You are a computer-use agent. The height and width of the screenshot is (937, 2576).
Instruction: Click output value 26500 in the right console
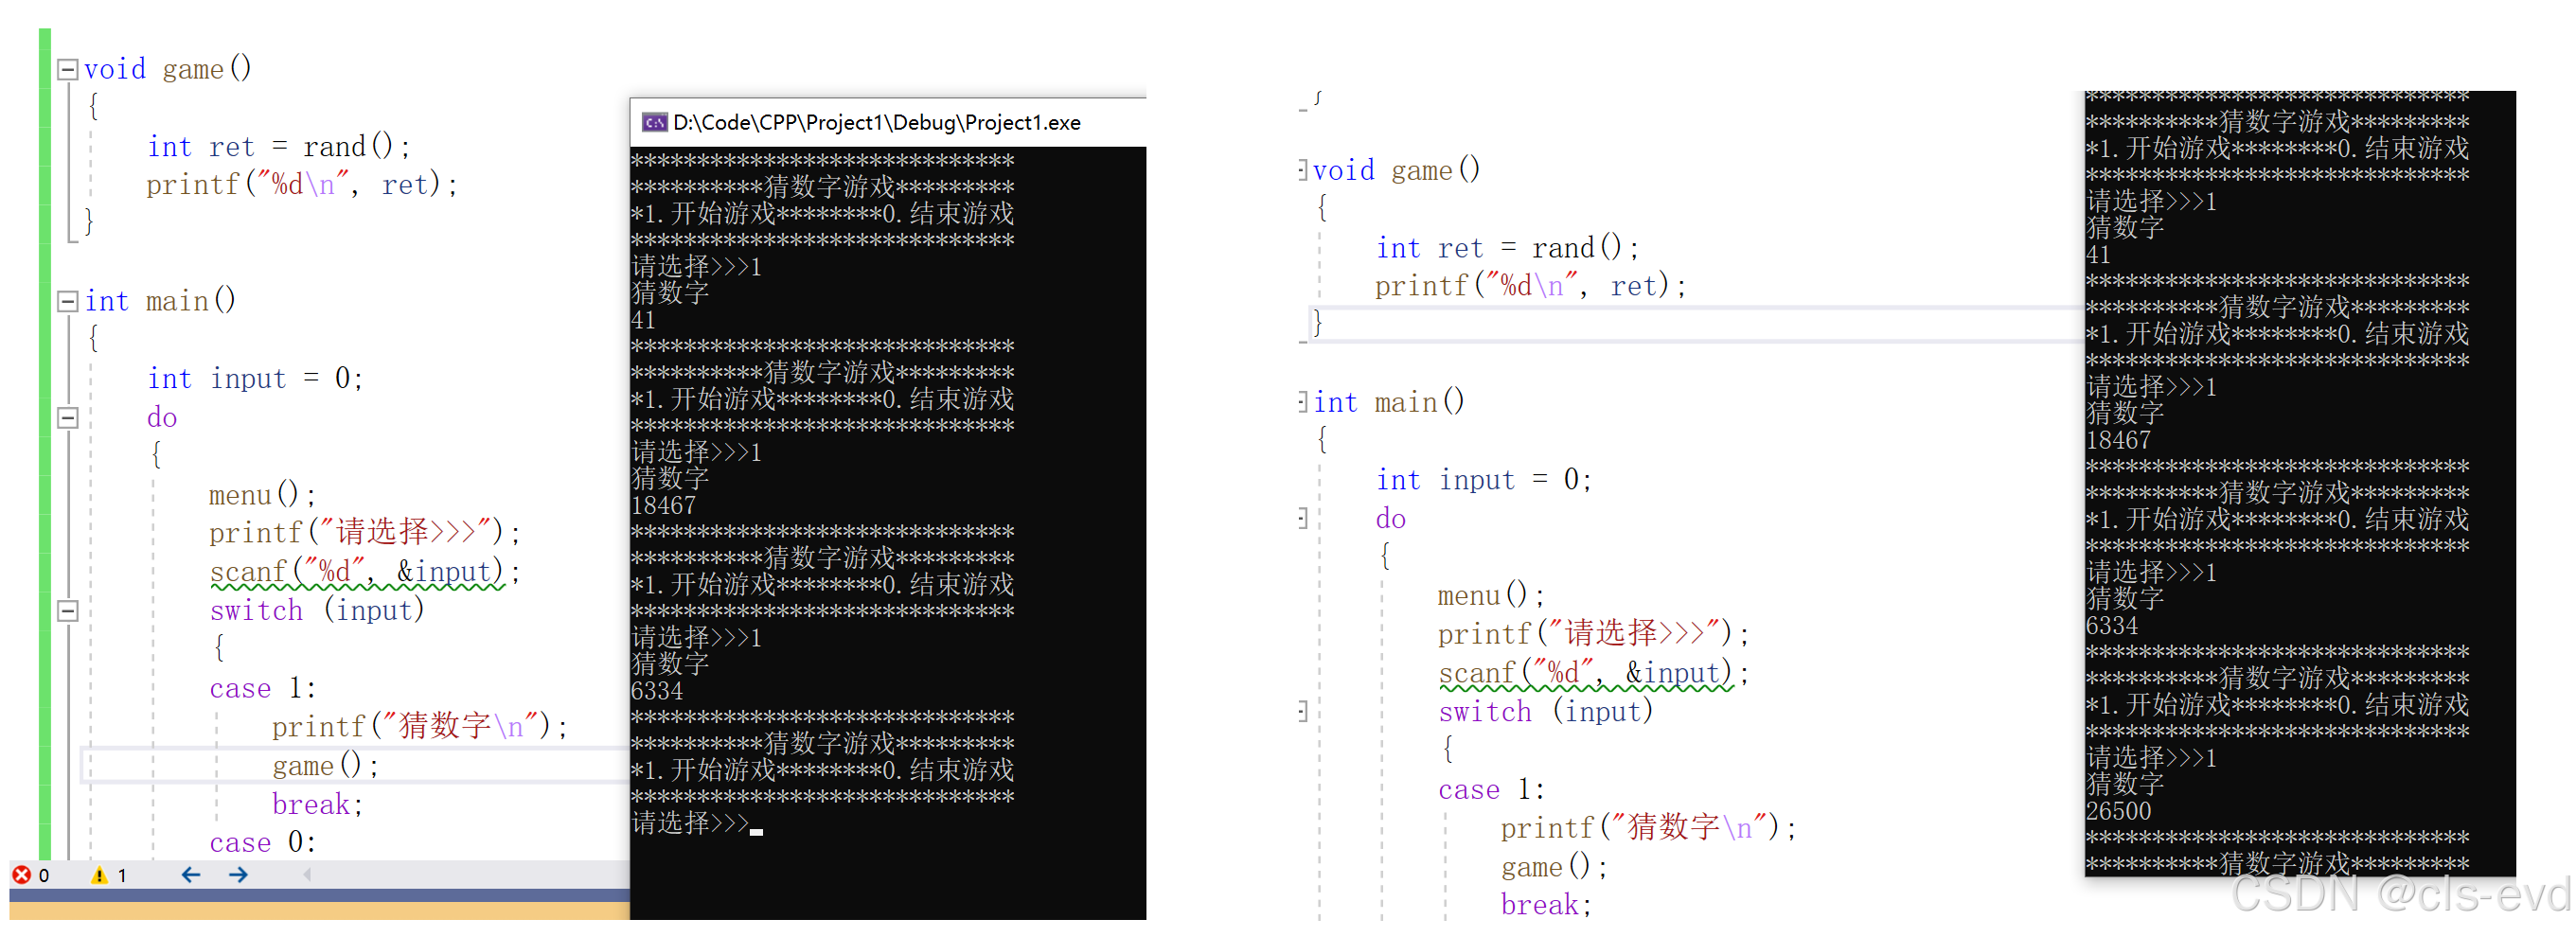click(2118, 811)
